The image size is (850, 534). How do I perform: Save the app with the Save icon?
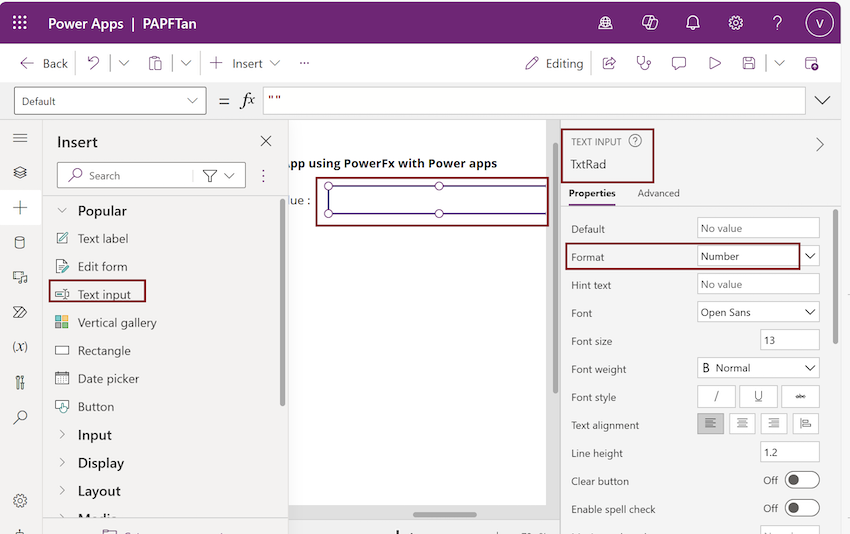[x=749, y=63]
